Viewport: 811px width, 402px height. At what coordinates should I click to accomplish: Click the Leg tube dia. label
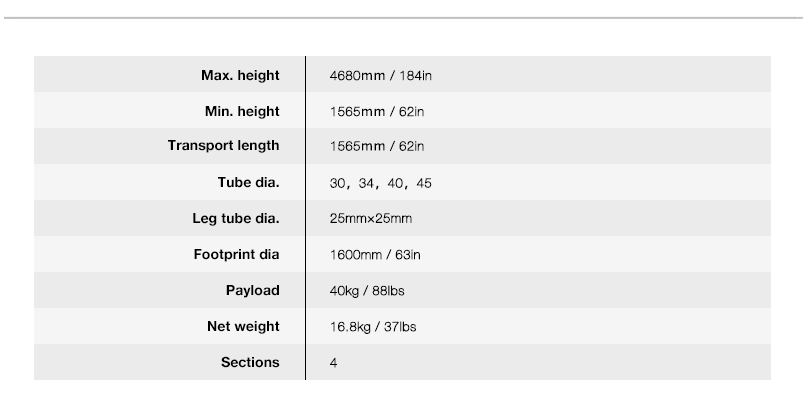pyautogui.click(x=236, y=218)
